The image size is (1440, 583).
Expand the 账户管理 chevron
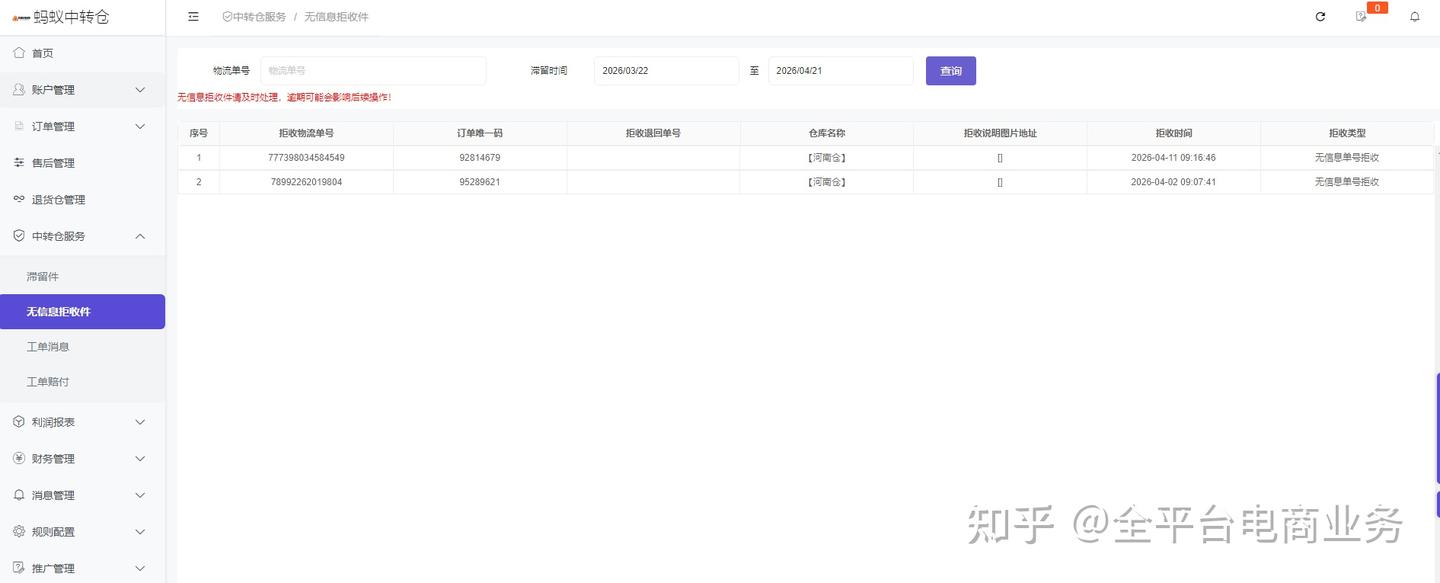(x=140, y=90)
